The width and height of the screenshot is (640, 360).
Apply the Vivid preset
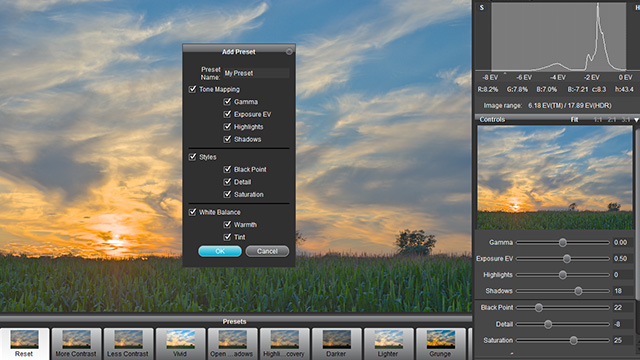point(180,344)
